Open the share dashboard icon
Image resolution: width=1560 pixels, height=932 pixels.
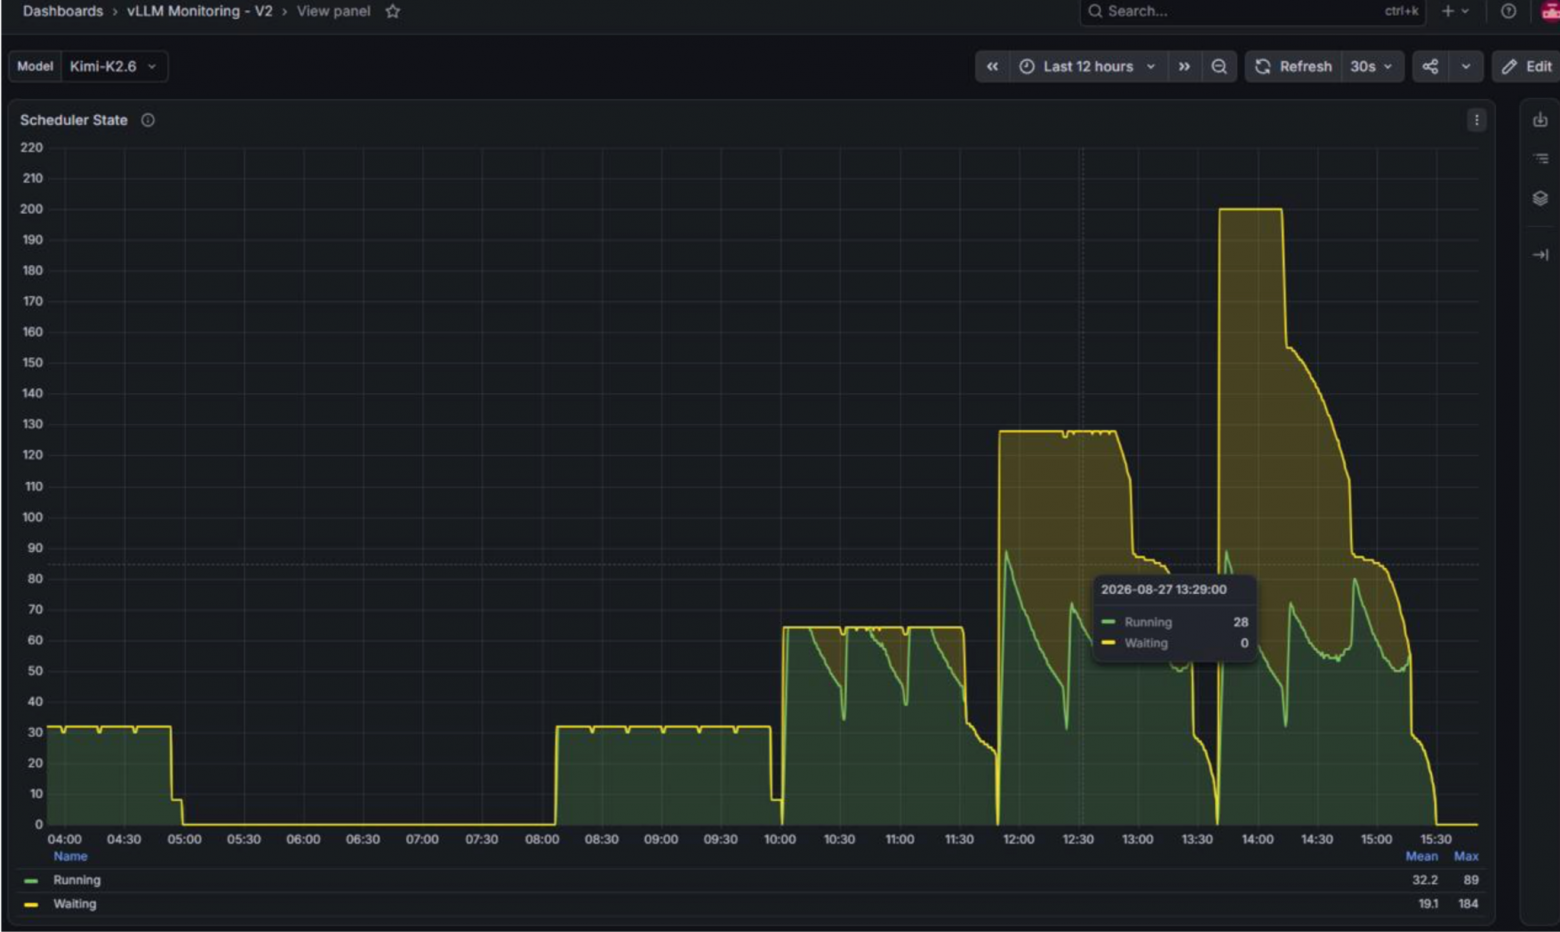point(1431,66)
